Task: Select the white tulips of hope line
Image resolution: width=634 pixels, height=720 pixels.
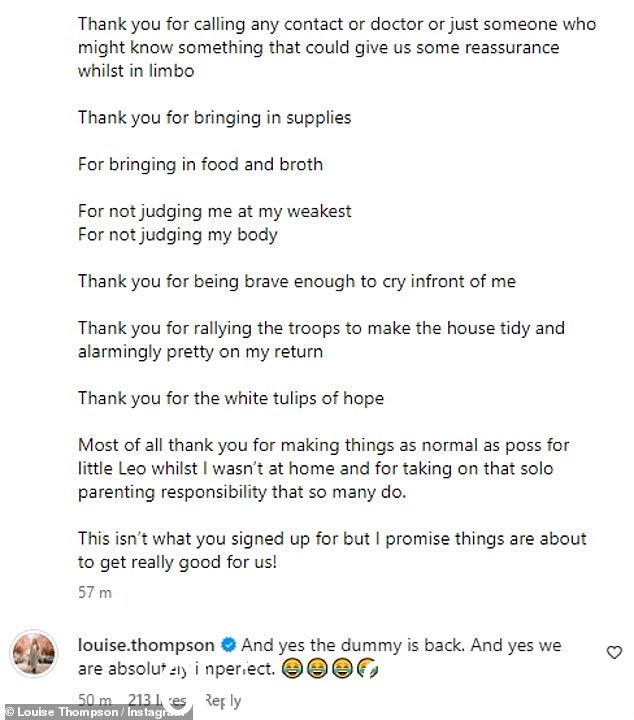Action: point(231,398)
